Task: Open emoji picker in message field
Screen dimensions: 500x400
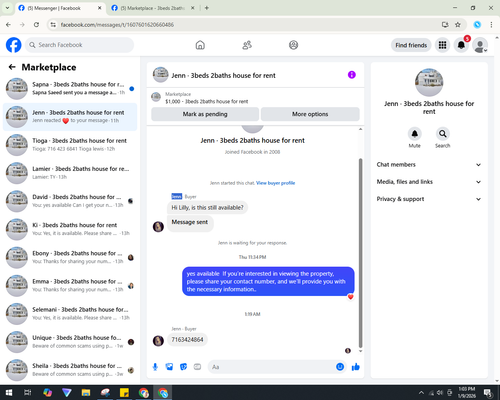Action: (340, 367)
